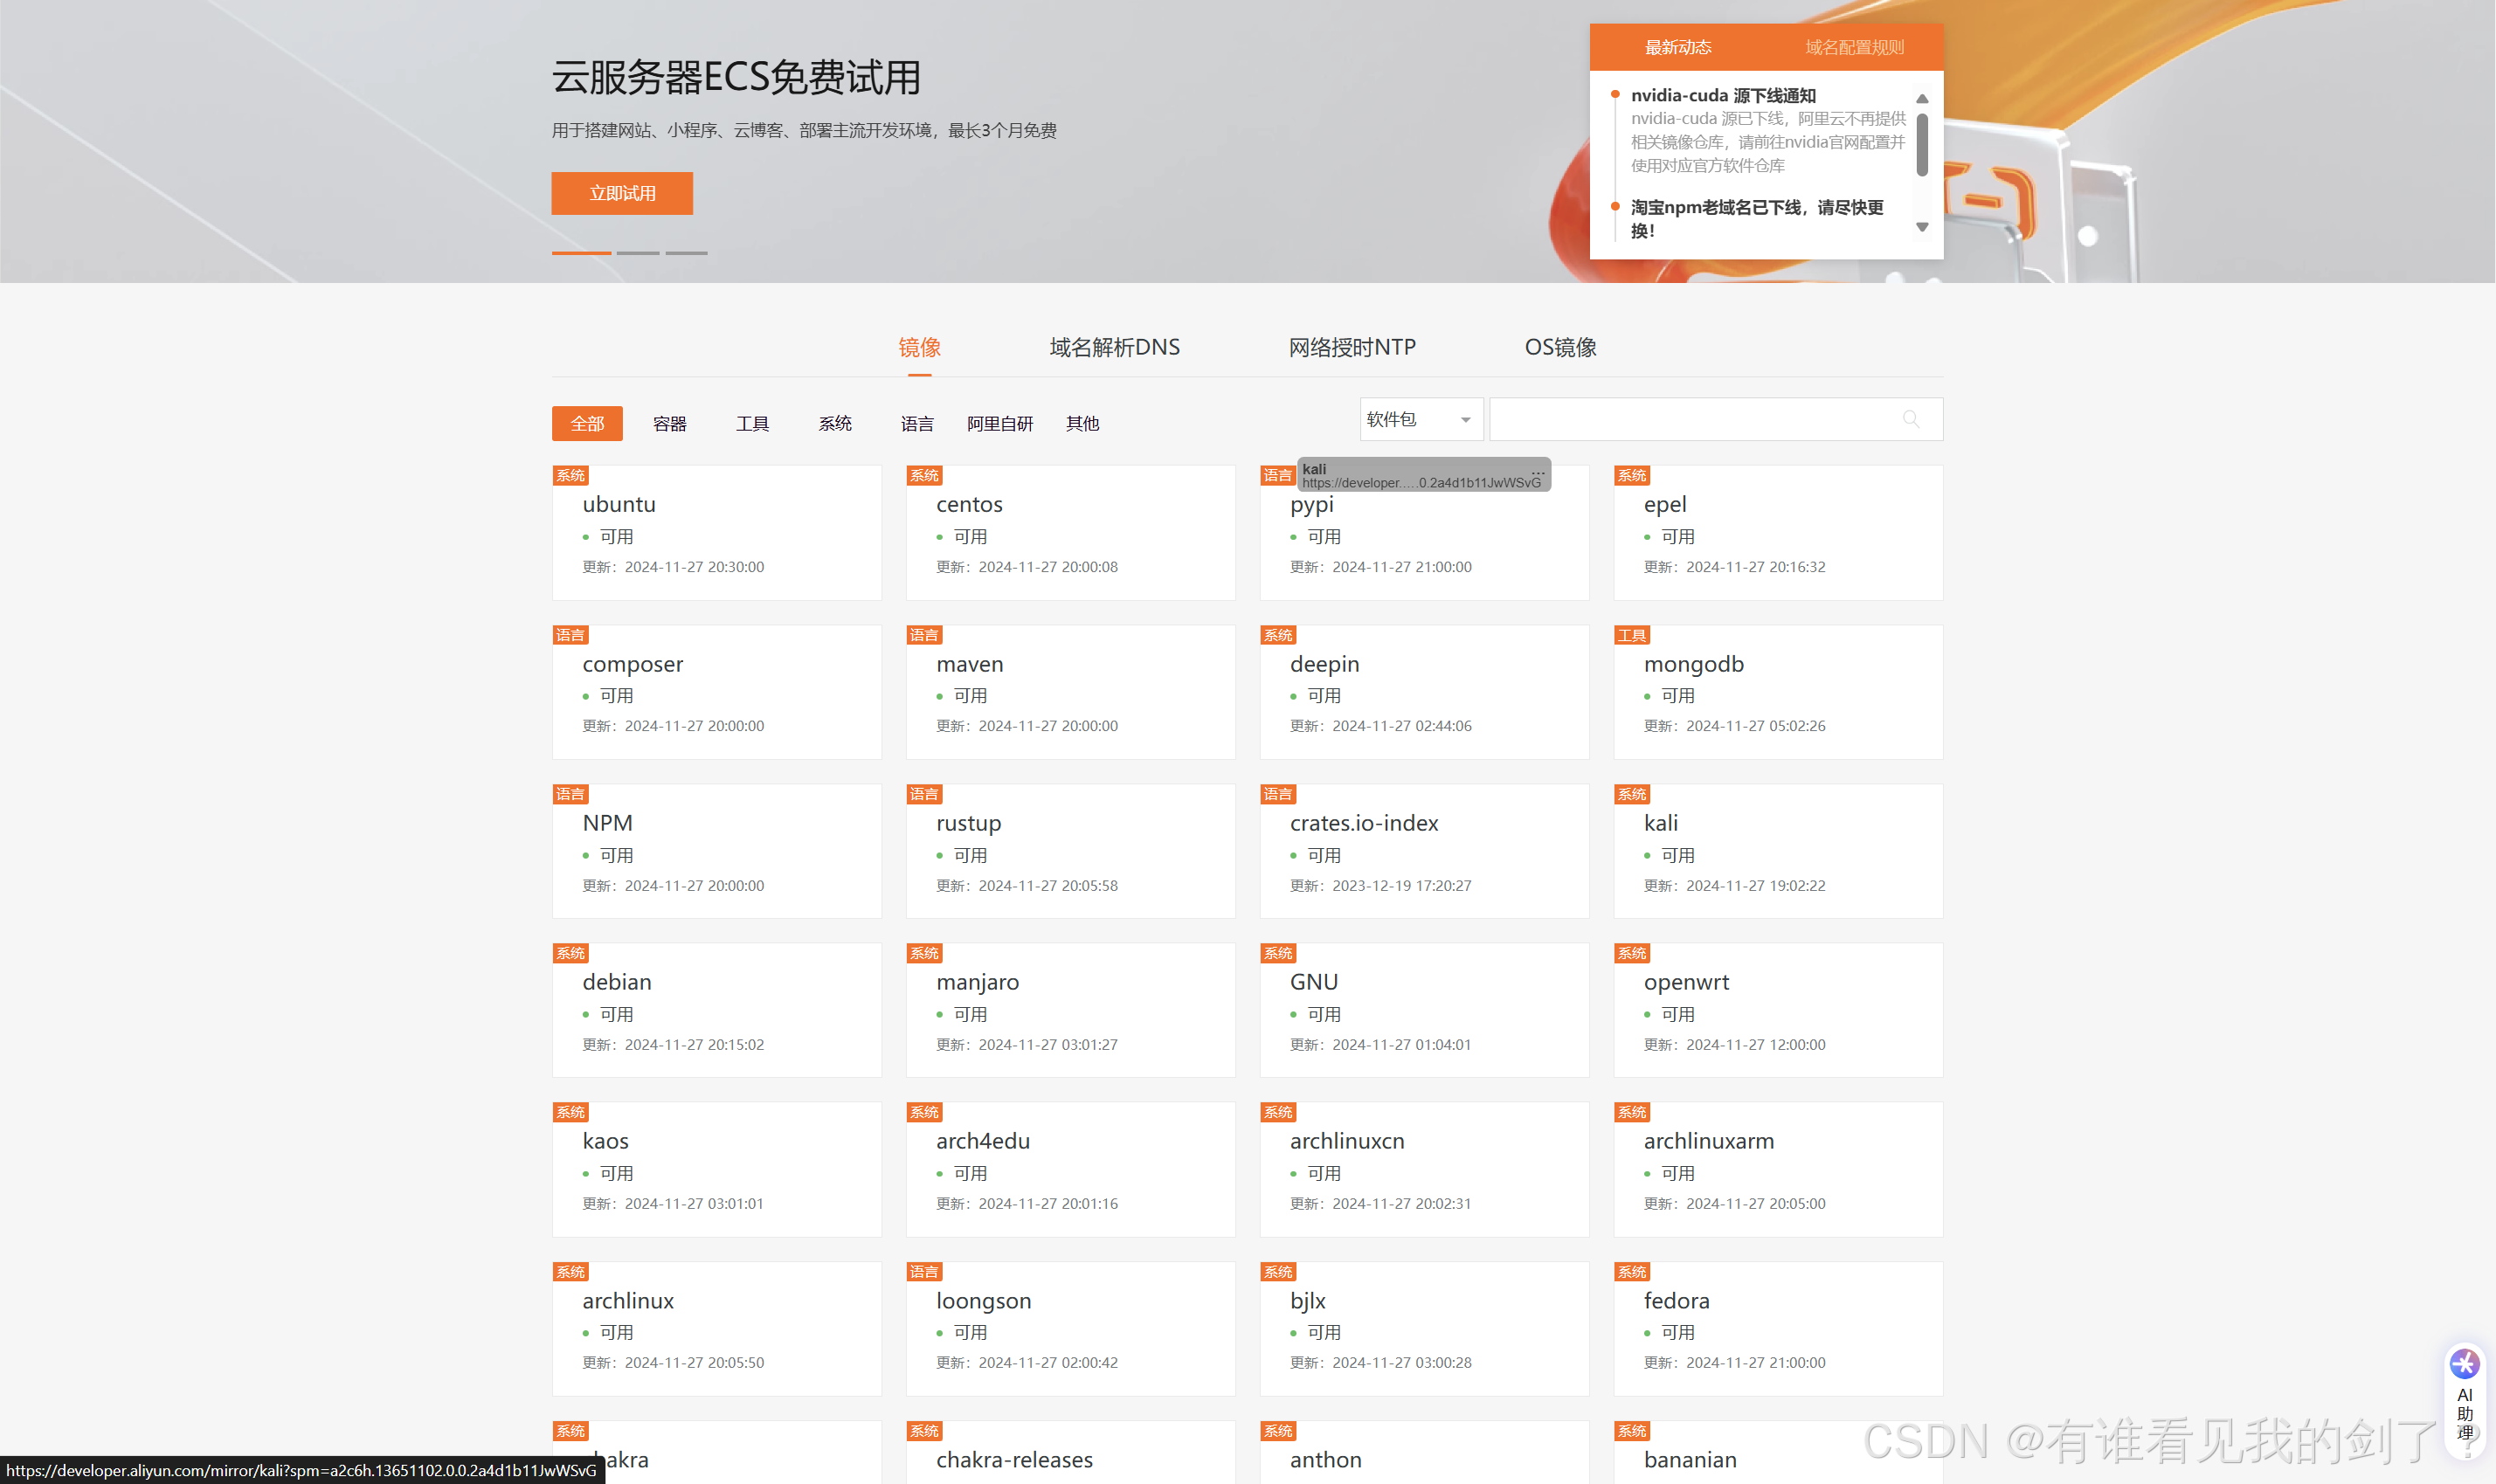
Task: Filter mirrors by 容器 category
Action: pyautogui.click(x=669, y=424)
